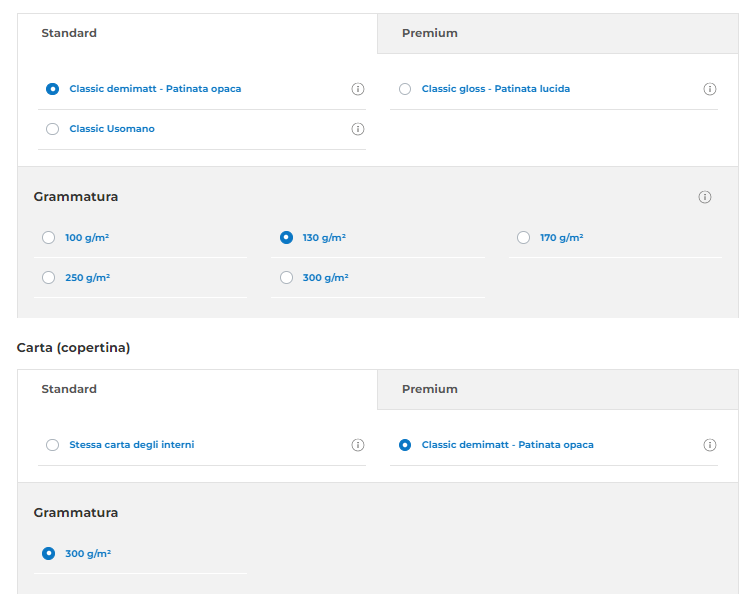Choose 250 g/m² paper weight
Viewport: 754px width, 610px height.
pyautogui.click(x=49, y=278)
